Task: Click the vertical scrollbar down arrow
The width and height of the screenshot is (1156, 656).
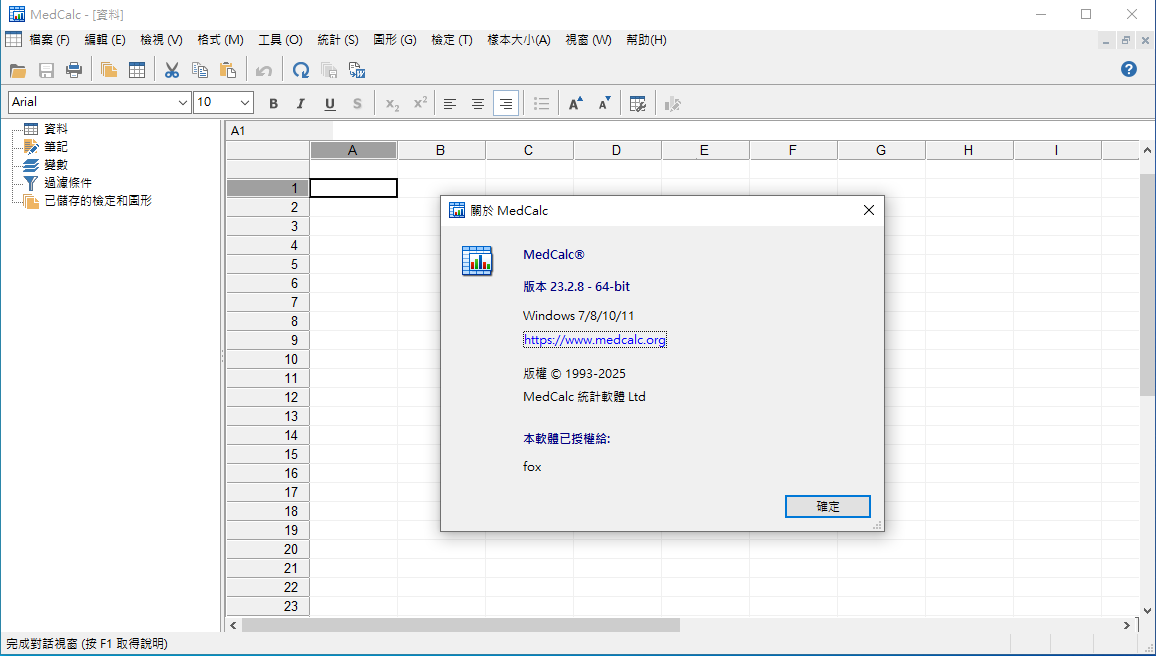Action: 1147,610
